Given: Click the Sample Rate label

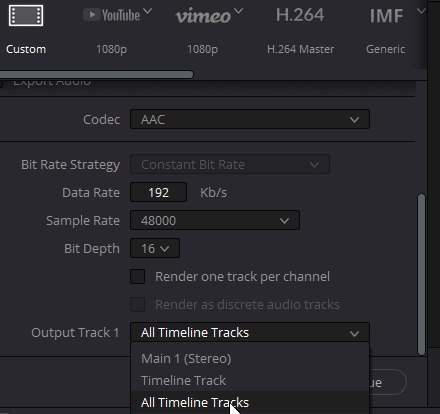Looking at the screenshot, I should coord(83,221).
